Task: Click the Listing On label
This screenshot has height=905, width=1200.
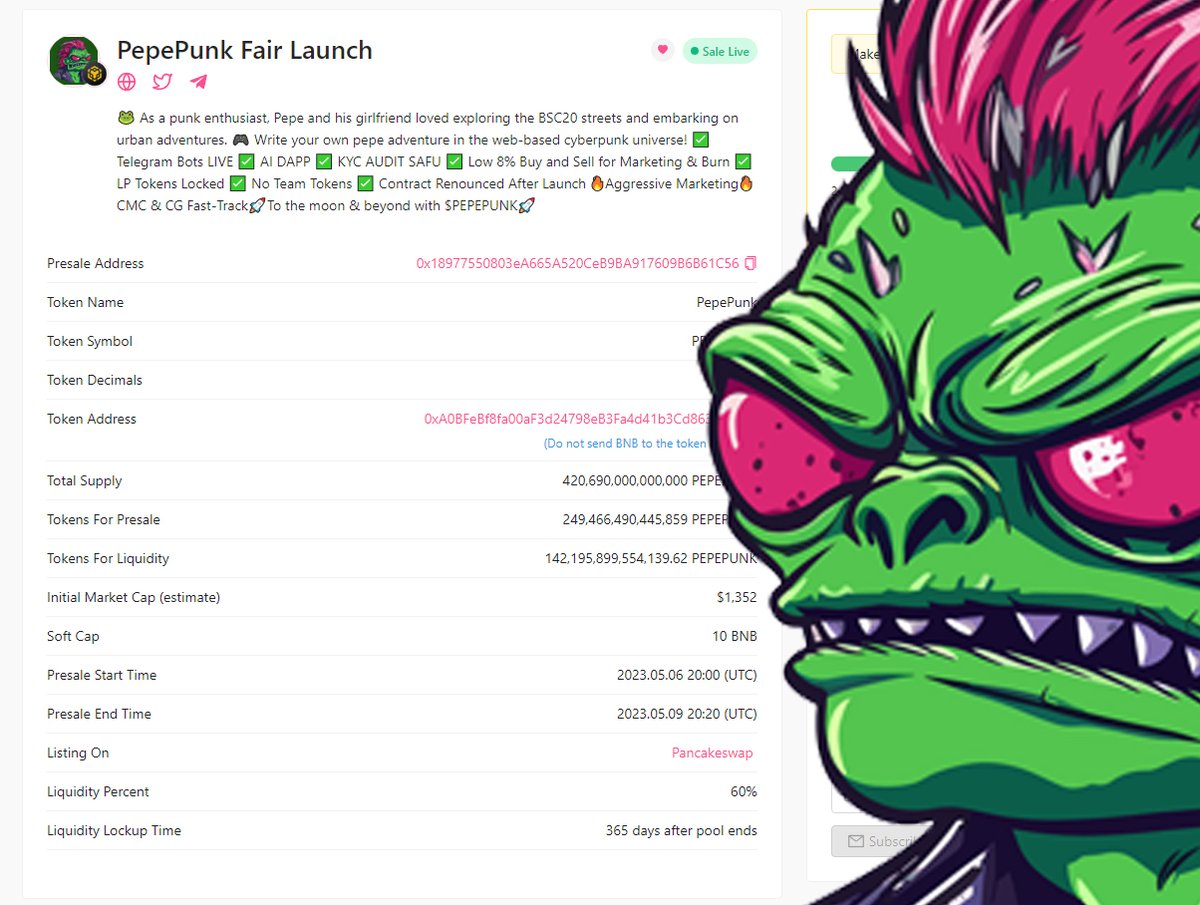Action: click(x=78, y=753)
